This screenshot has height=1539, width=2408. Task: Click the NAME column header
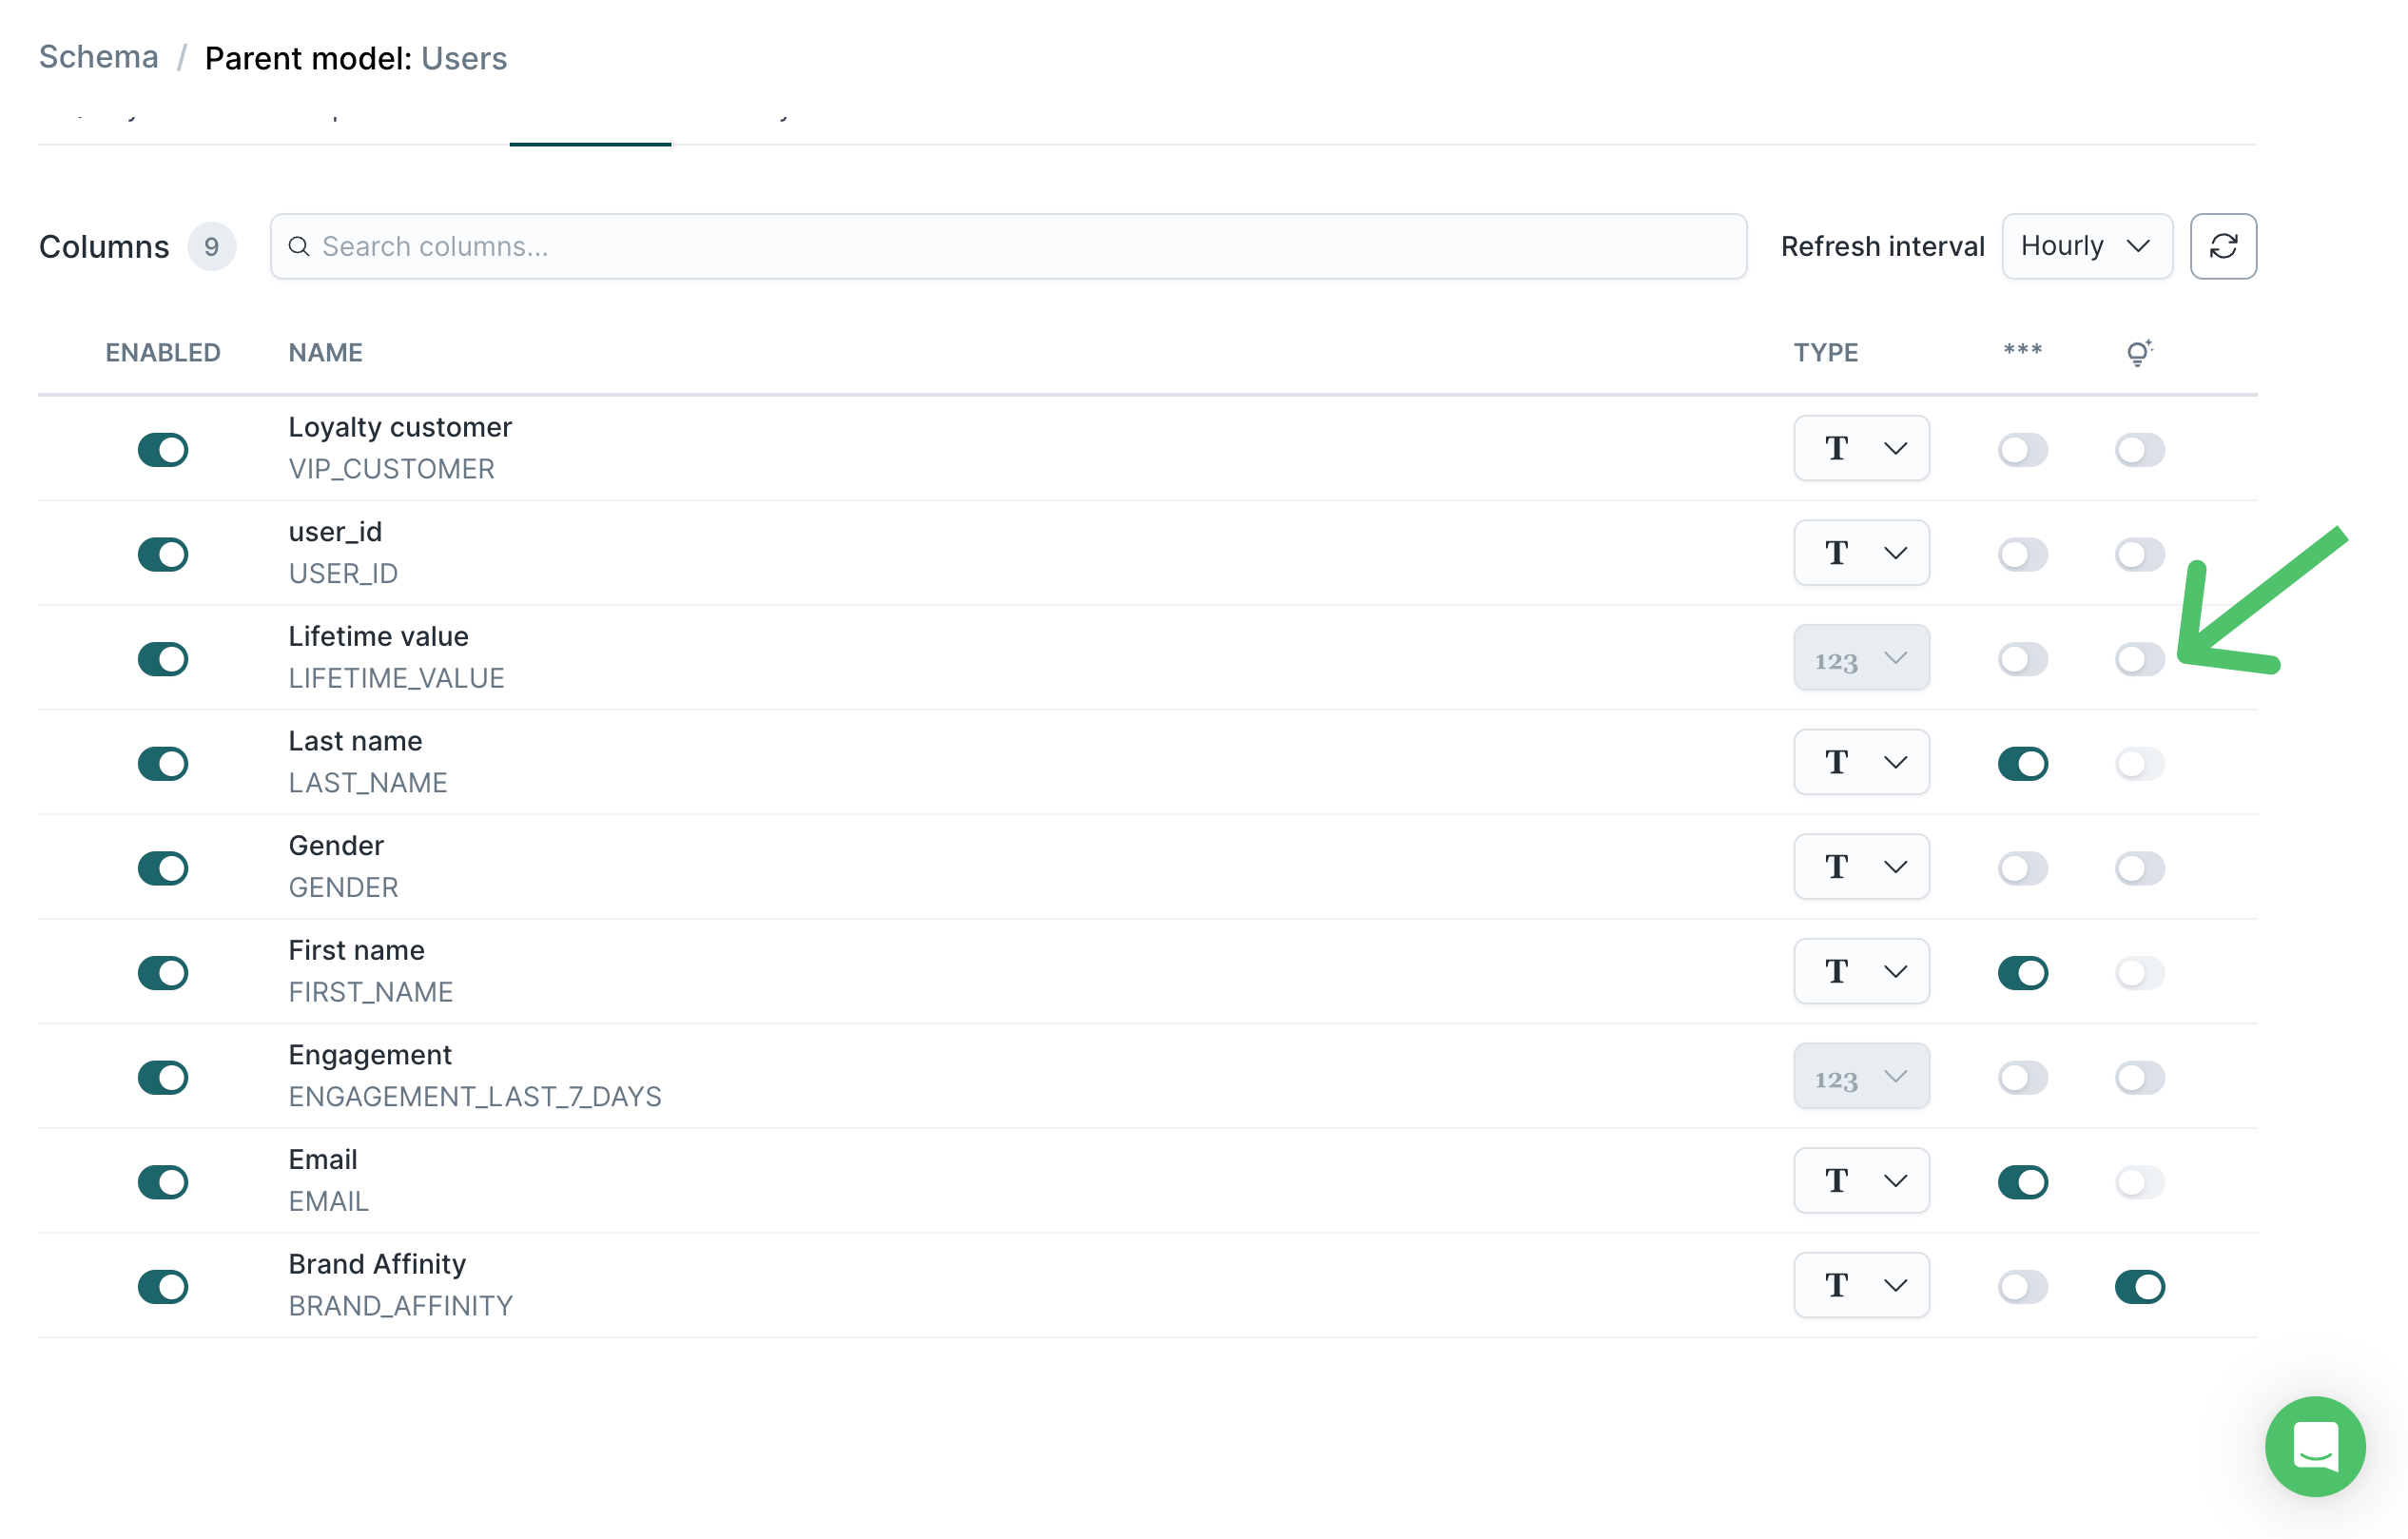pyautogui.click(x=325, y=352)
